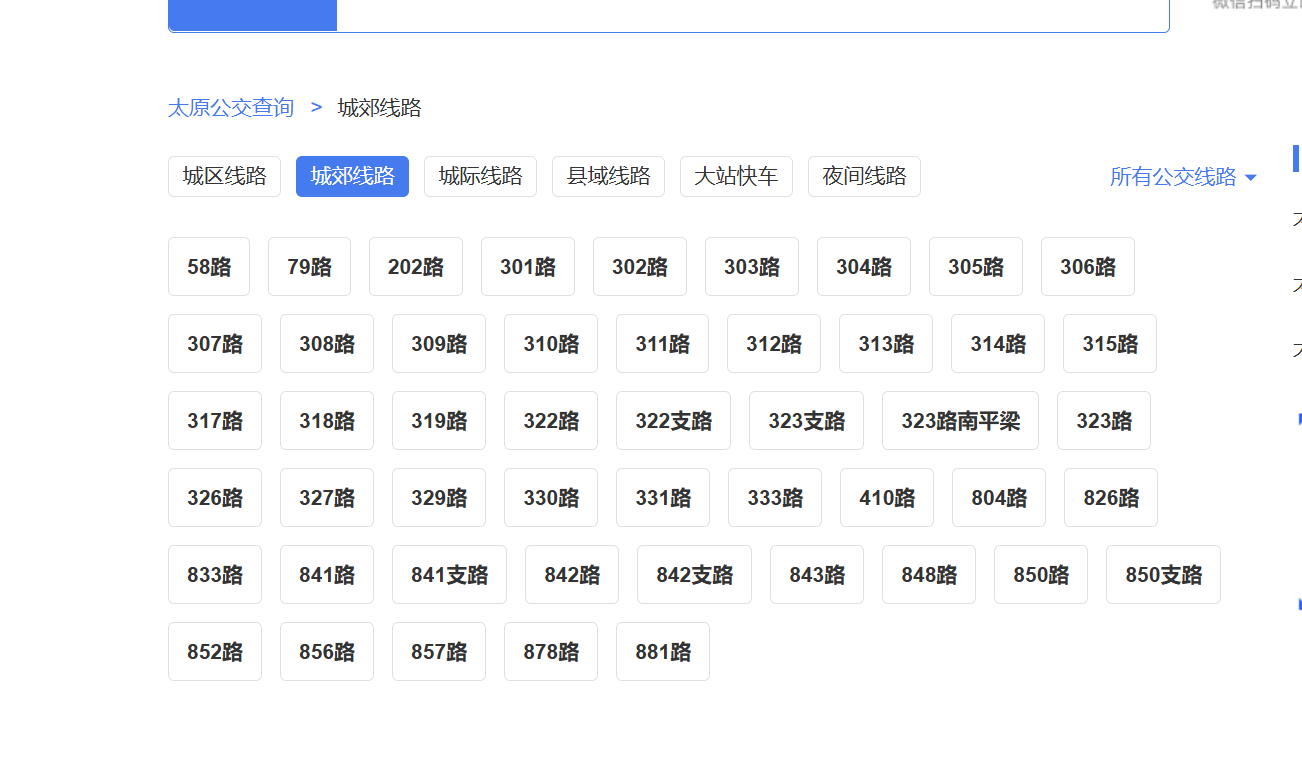Screen dimensions: 1302x771
Task: Select route 843路
Action: [x=817, y=575]
